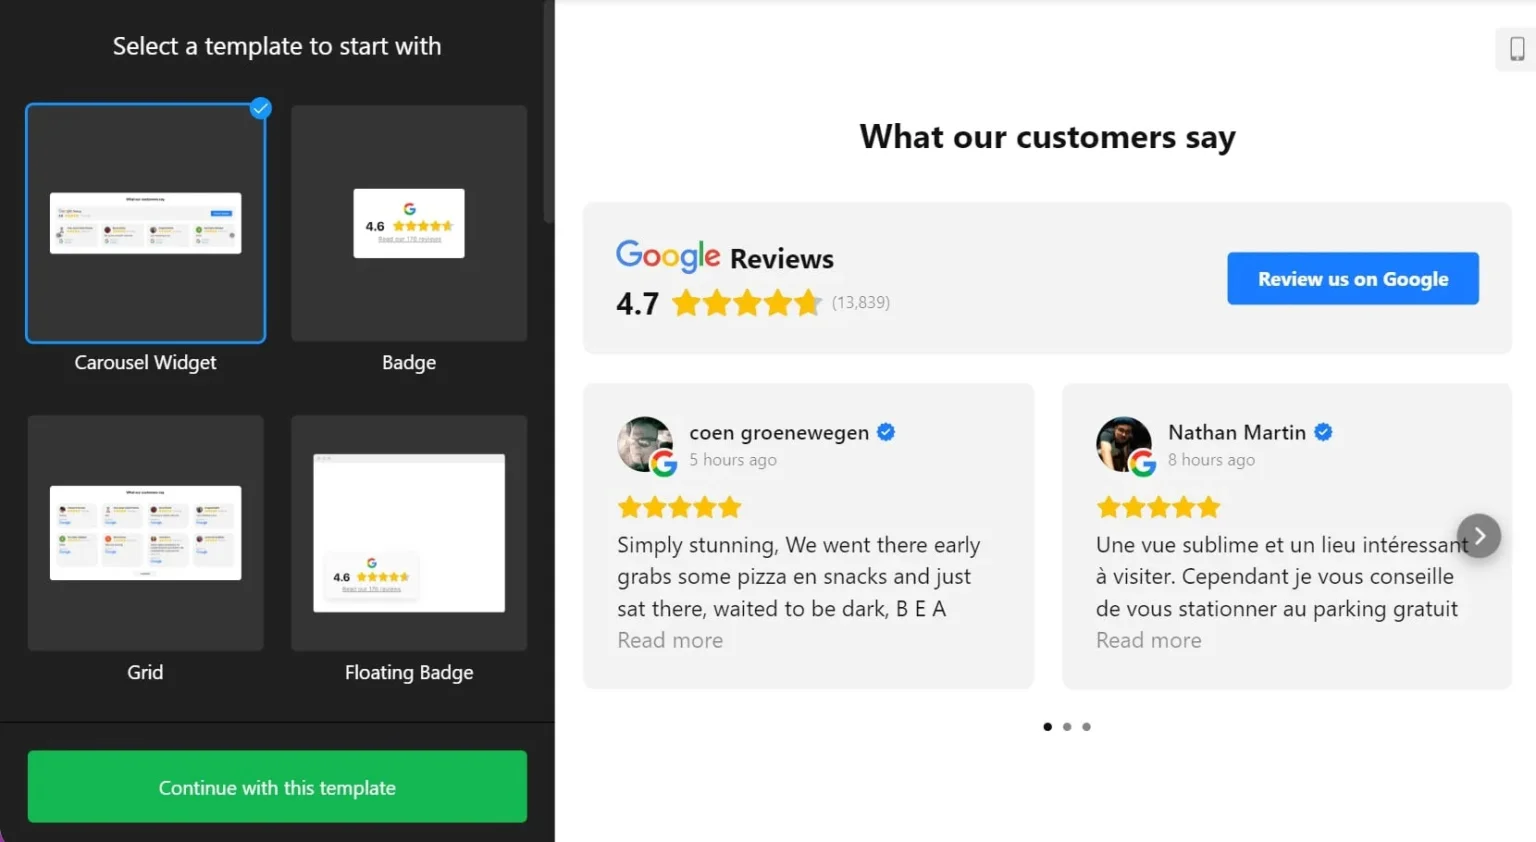Click the verified badge next to Nathan Martin
The height and width of the screenshot is (842, 1536).
coord(1322,431)
